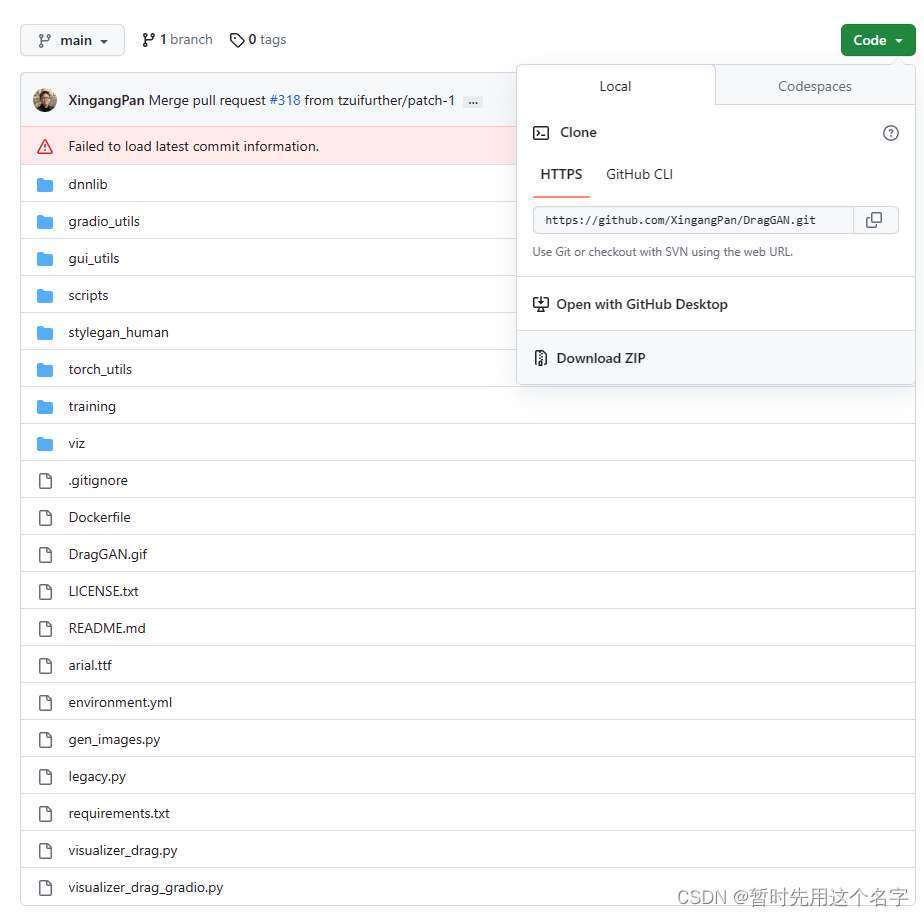Click the folder icon next to gui_utils
The height and width of the screenshot is (916, 924).
coord(45,259)
